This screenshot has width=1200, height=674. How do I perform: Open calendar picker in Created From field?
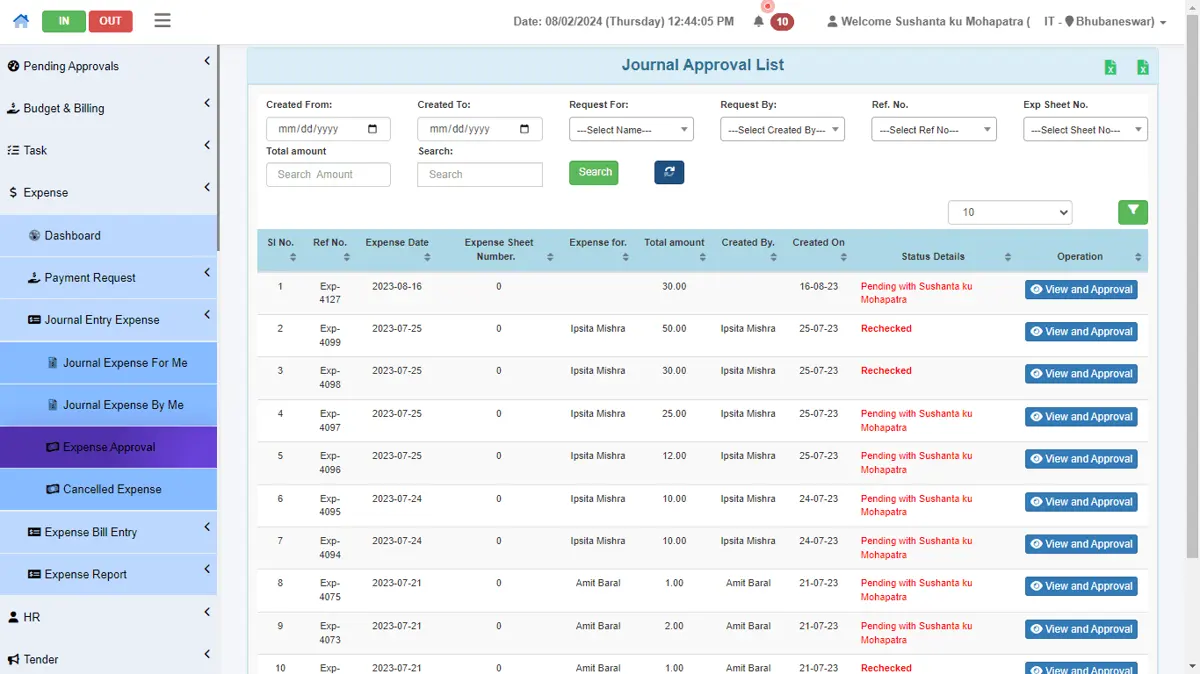point(373,129)
